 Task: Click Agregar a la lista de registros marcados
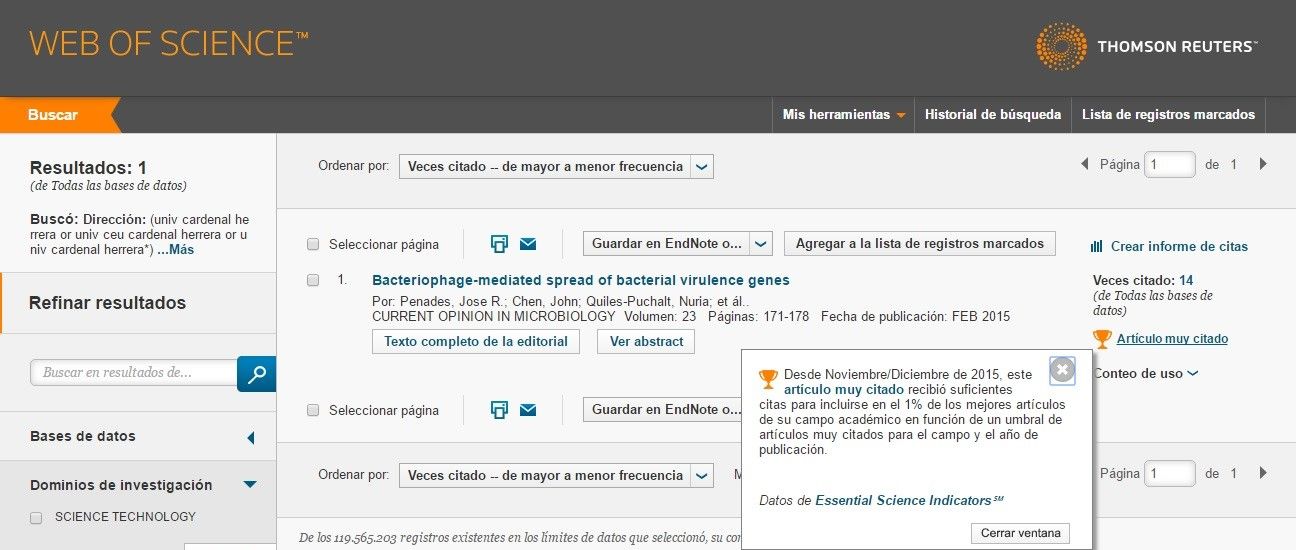[x=920, y=243]
